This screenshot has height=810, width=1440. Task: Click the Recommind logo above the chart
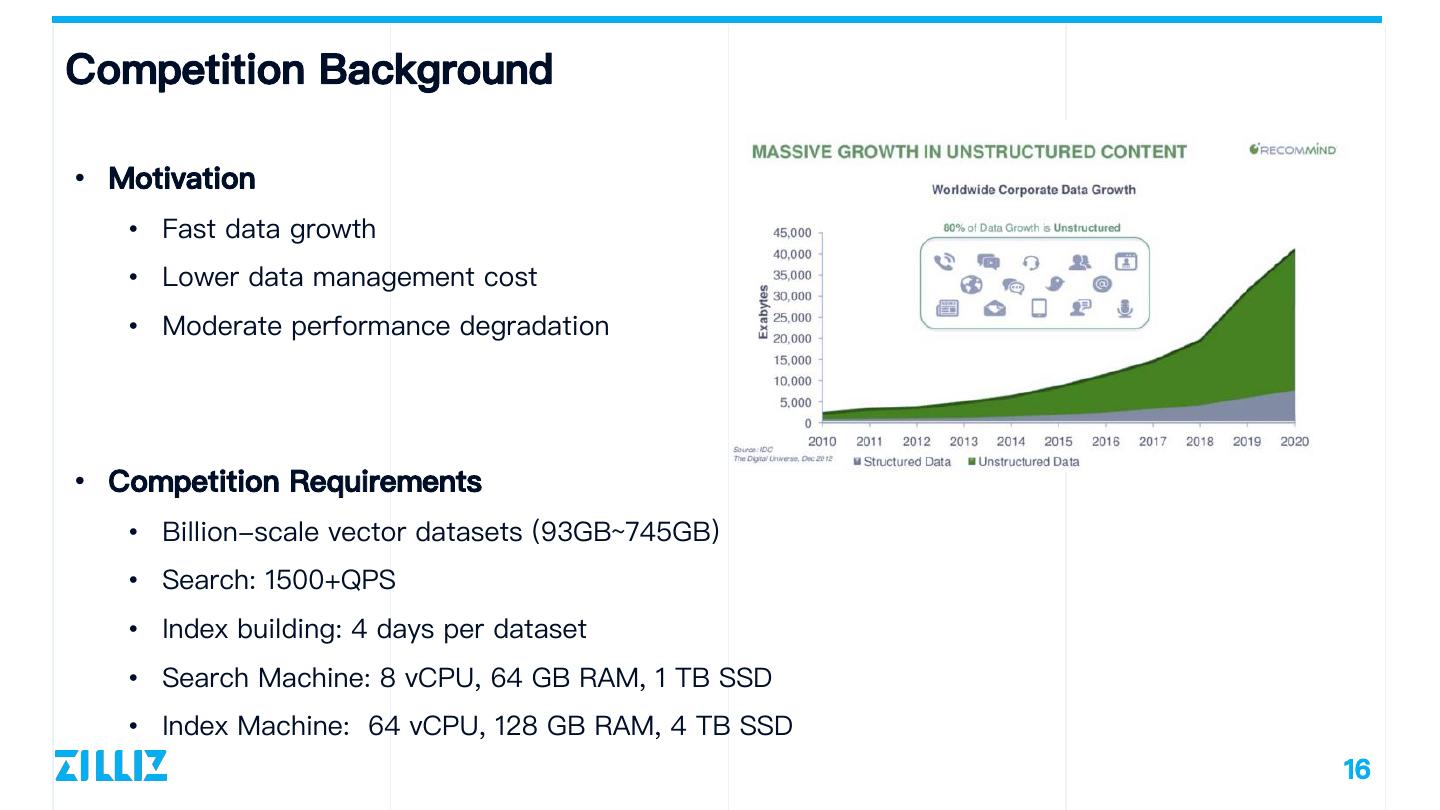click(1292, 150)
